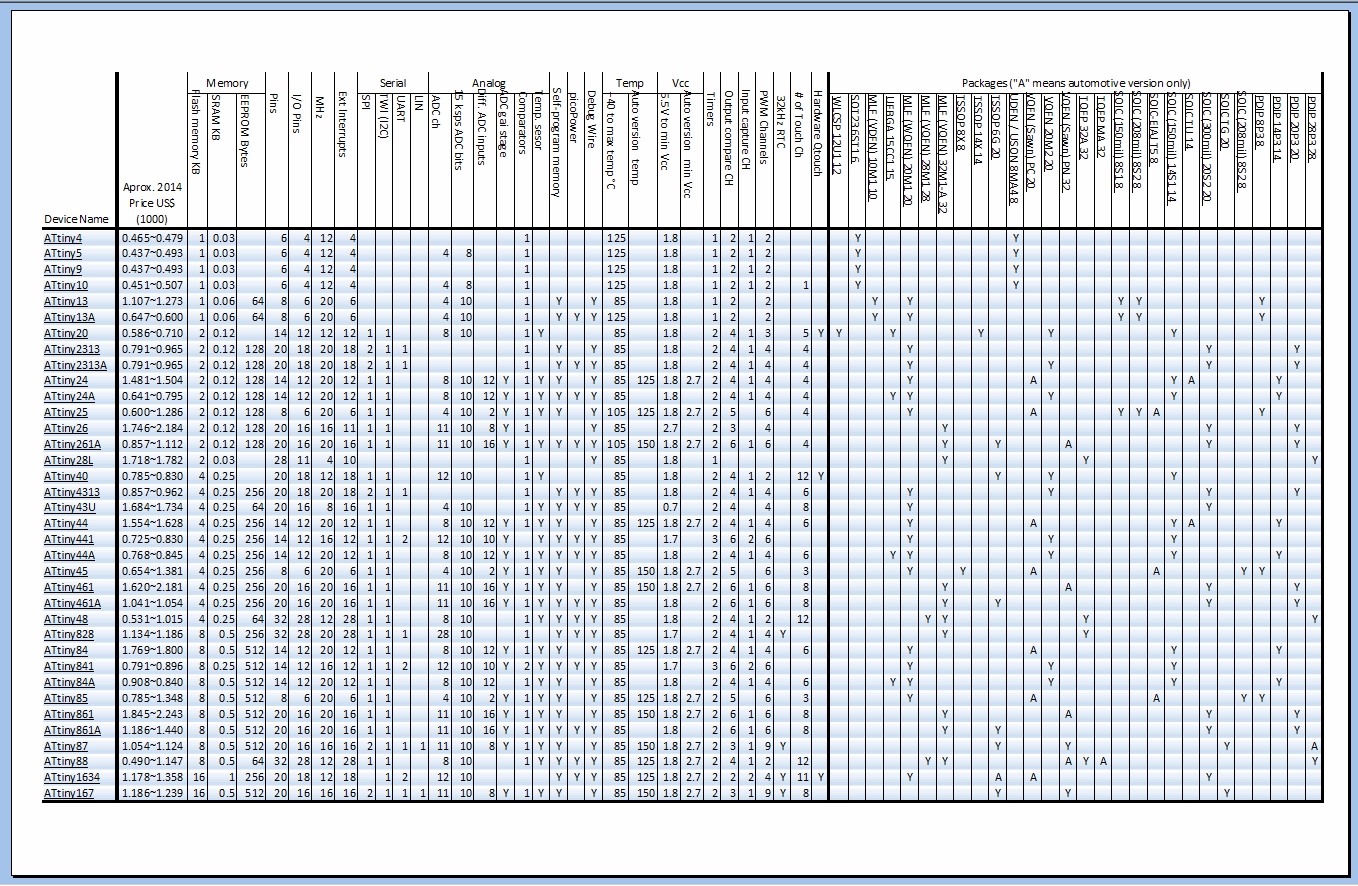Screen dimensions: 1358x886
Task: Open the PDIP 28P3 28 package link
Action: (1312, 128)
